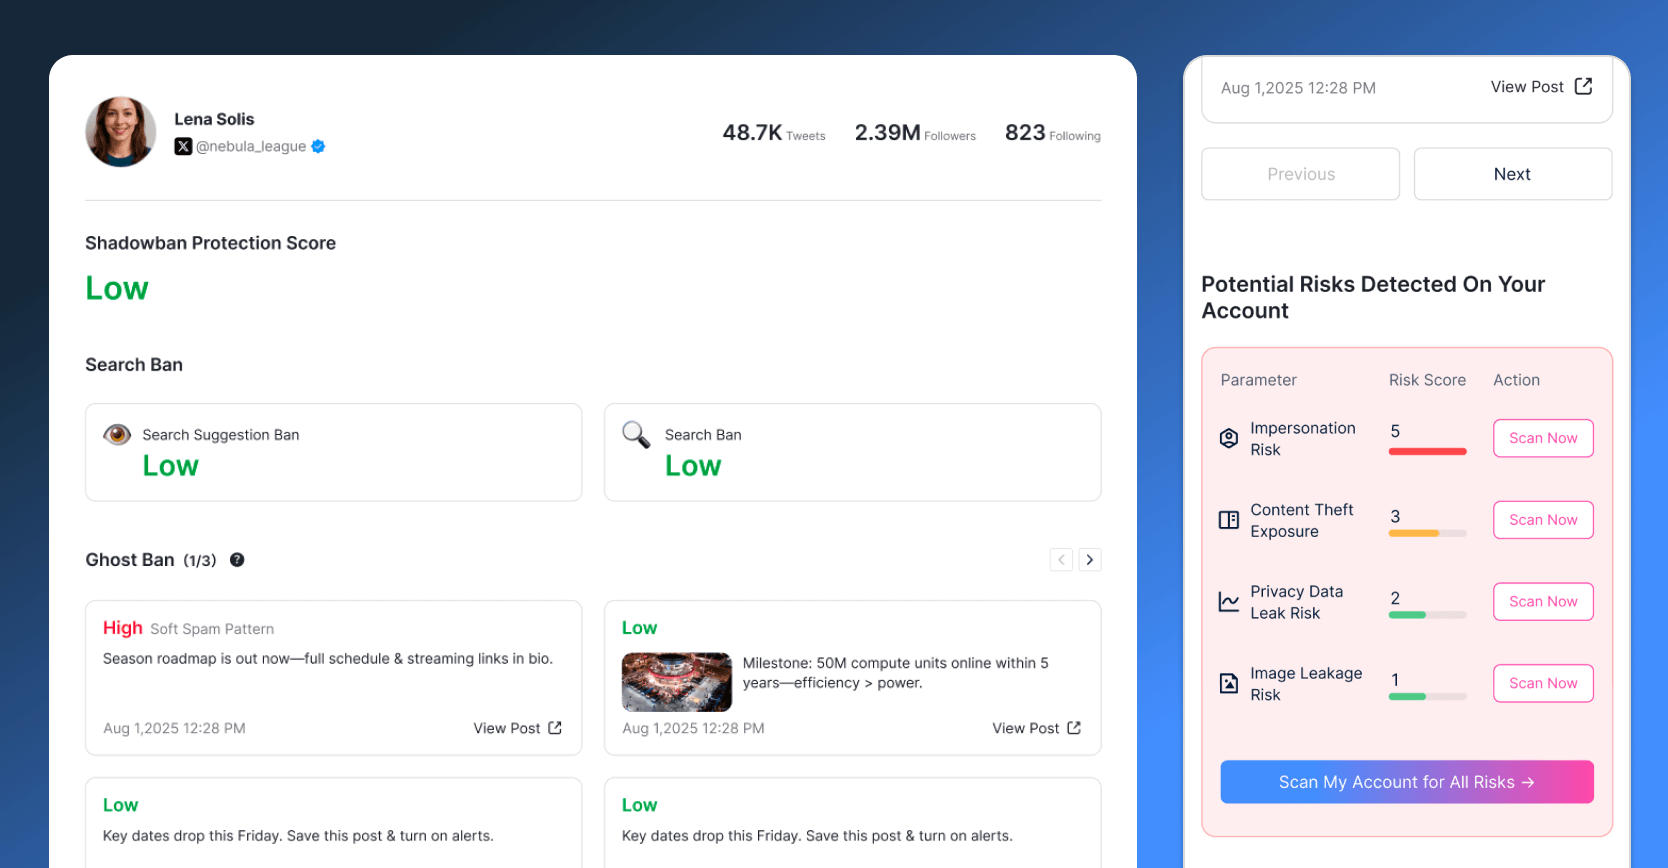This screenshot has height=868, width=1668.
Task: Click the Image Leakage green score bar
Action: click(1428, 697)
